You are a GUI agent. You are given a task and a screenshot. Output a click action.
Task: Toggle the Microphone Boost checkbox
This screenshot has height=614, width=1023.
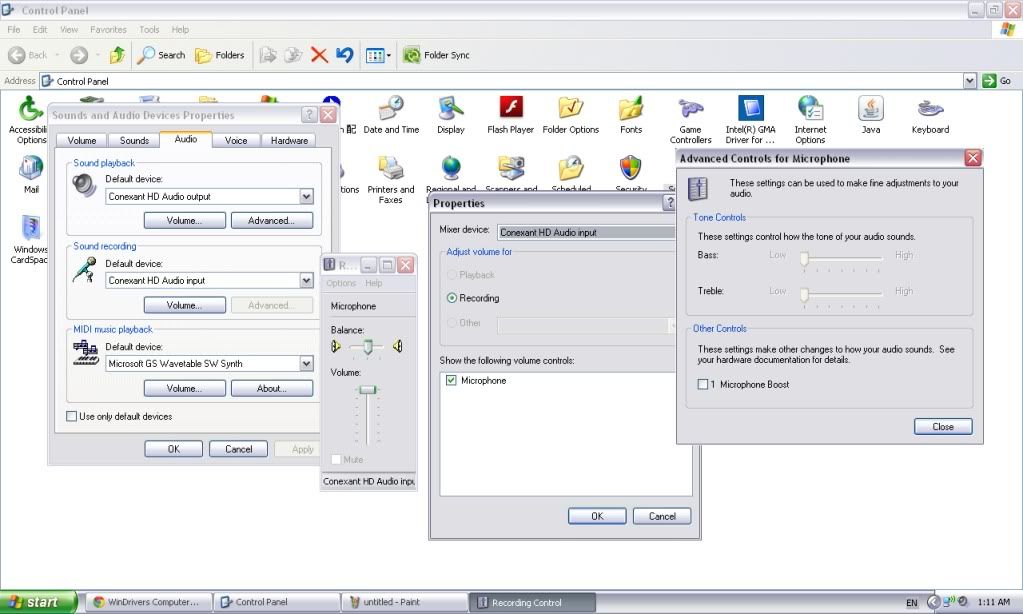pos(703,384)
